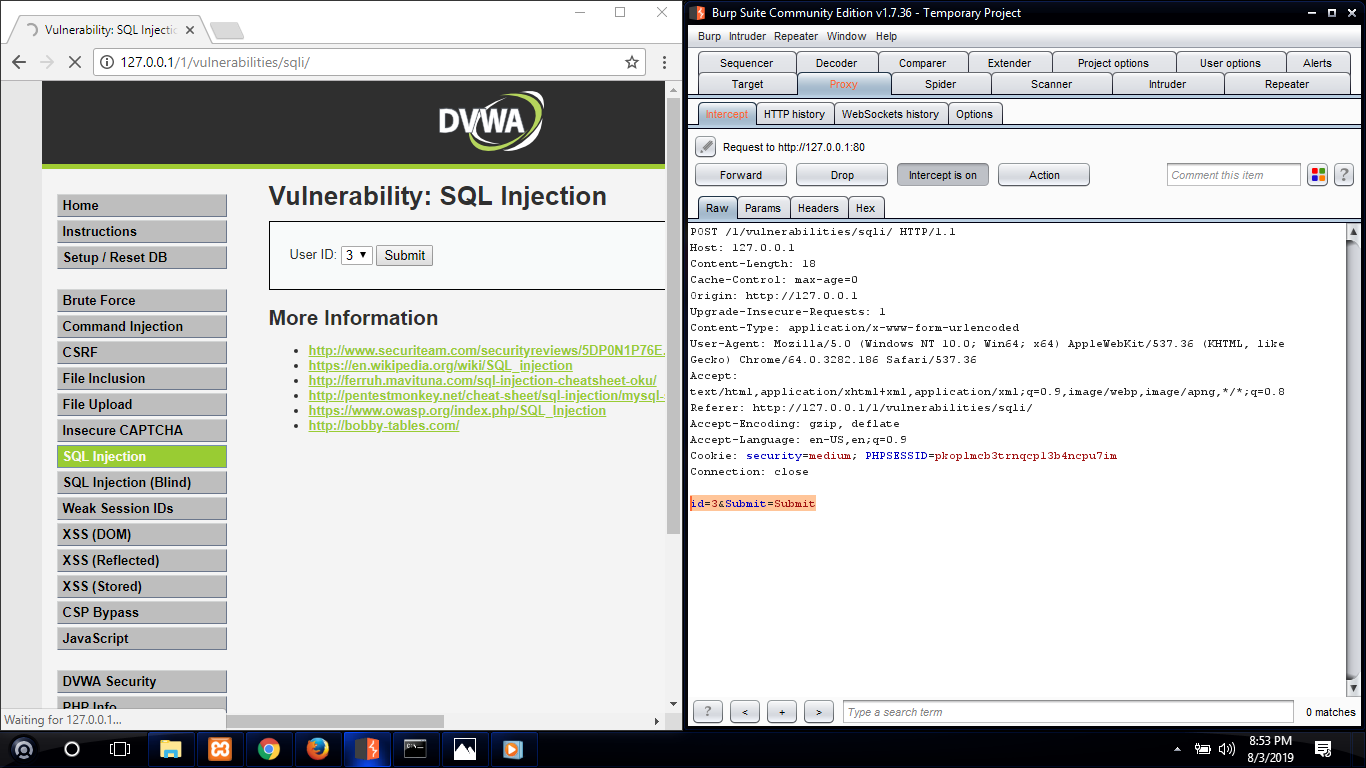Switch to the Target tab
The width and height of the screenshot is (1366, 768).
pyautogui.click(x=747, y=84)
